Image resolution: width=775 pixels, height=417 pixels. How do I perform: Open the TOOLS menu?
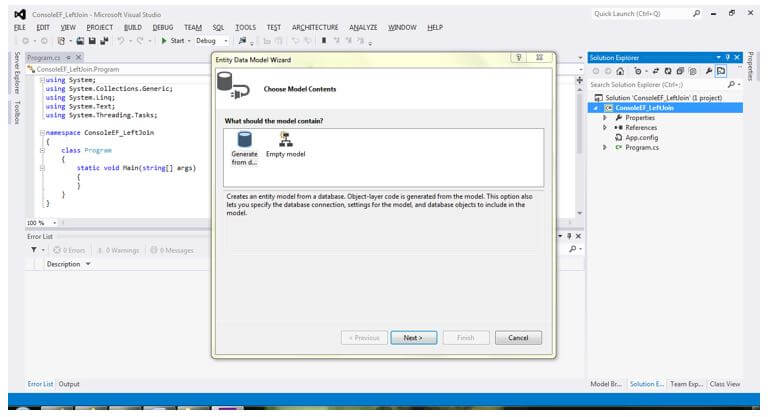[245, 28]
